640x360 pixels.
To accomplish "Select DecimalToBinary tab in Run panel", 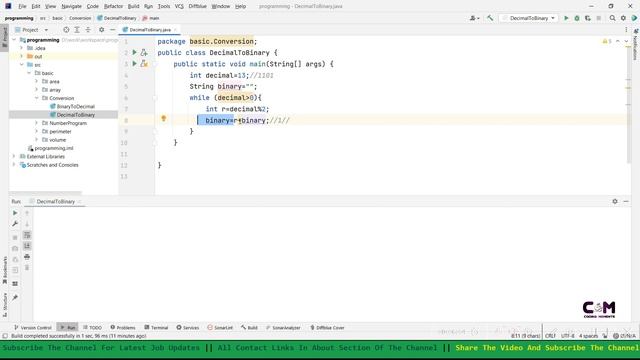I will (x=56, y=202).
